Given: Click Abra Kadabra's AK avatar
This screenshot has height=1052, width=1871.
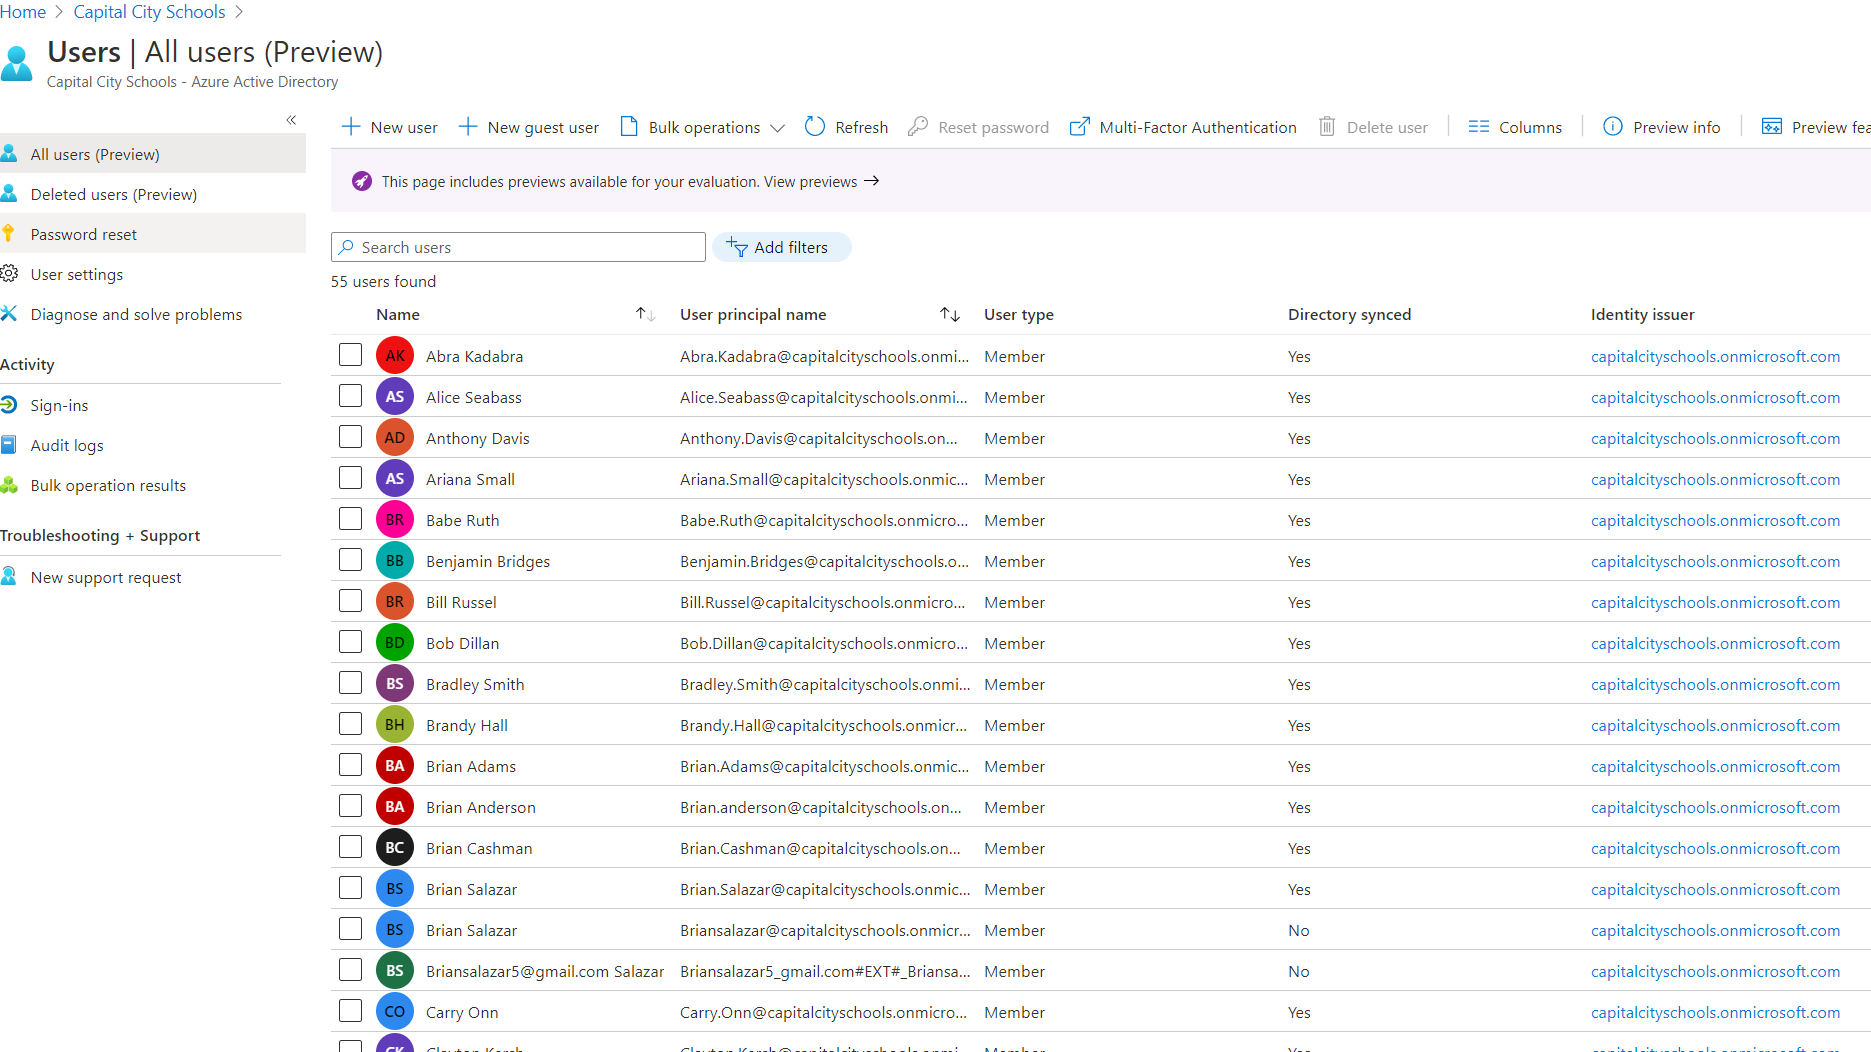Looking at the screenshot, I should (x=395, y=356).
